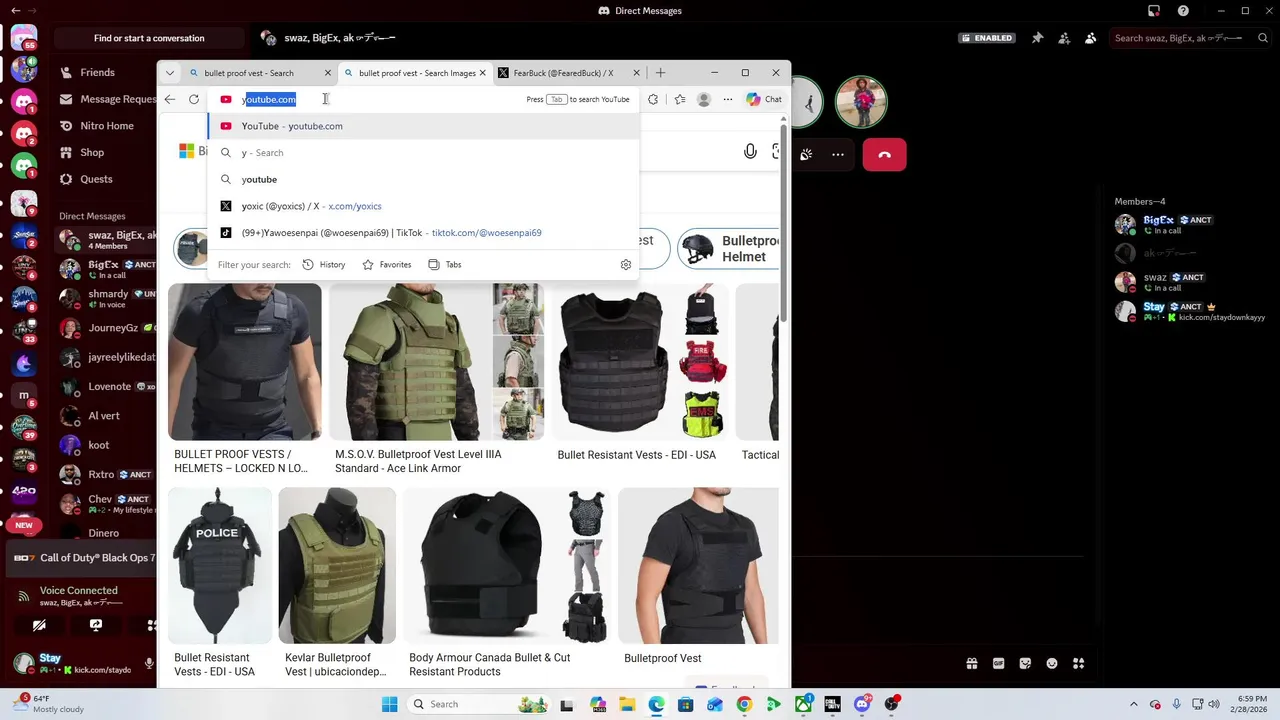This screenshot has width=1280, height=720.
Task: Refresh the Edge page
Action: pos(194,99)
